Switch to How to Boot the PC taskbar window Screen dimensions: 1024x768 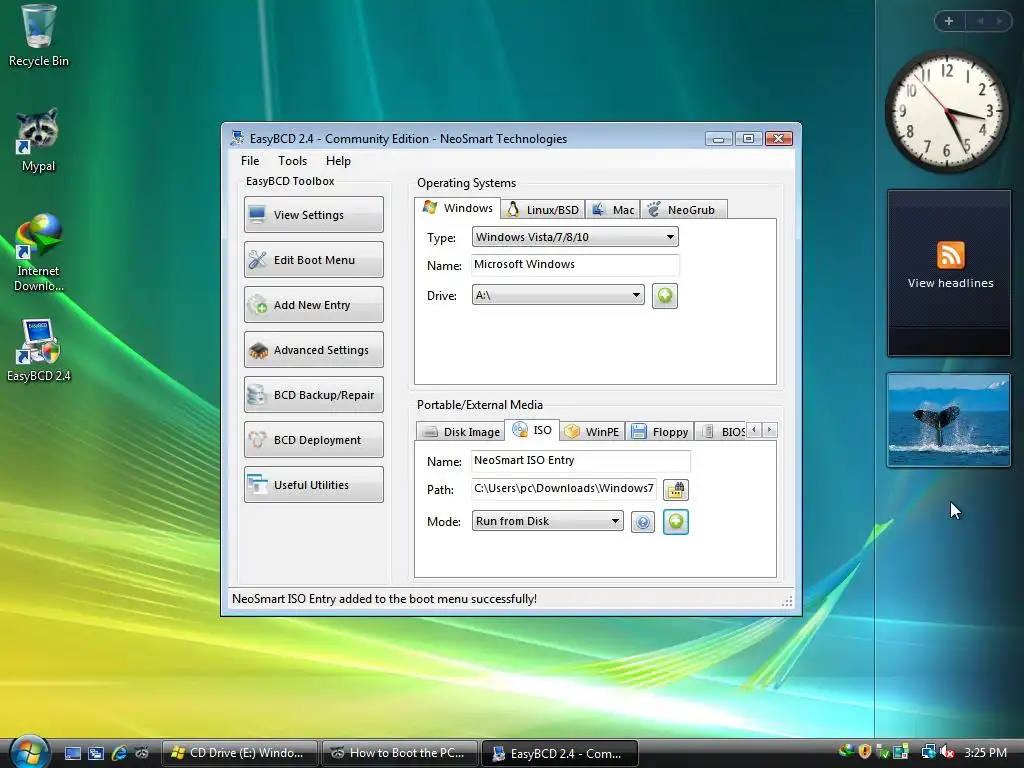coord(400,753)
